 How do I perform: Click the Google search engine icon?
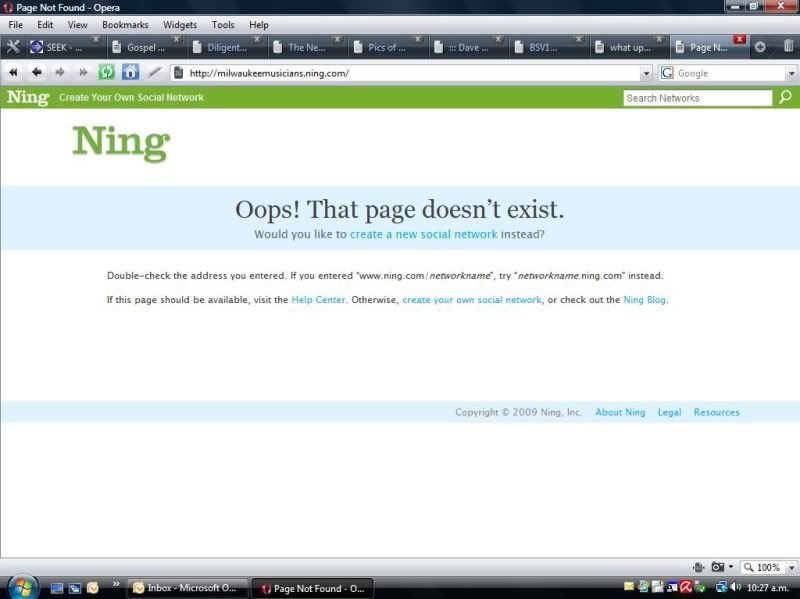click(667, 73)
